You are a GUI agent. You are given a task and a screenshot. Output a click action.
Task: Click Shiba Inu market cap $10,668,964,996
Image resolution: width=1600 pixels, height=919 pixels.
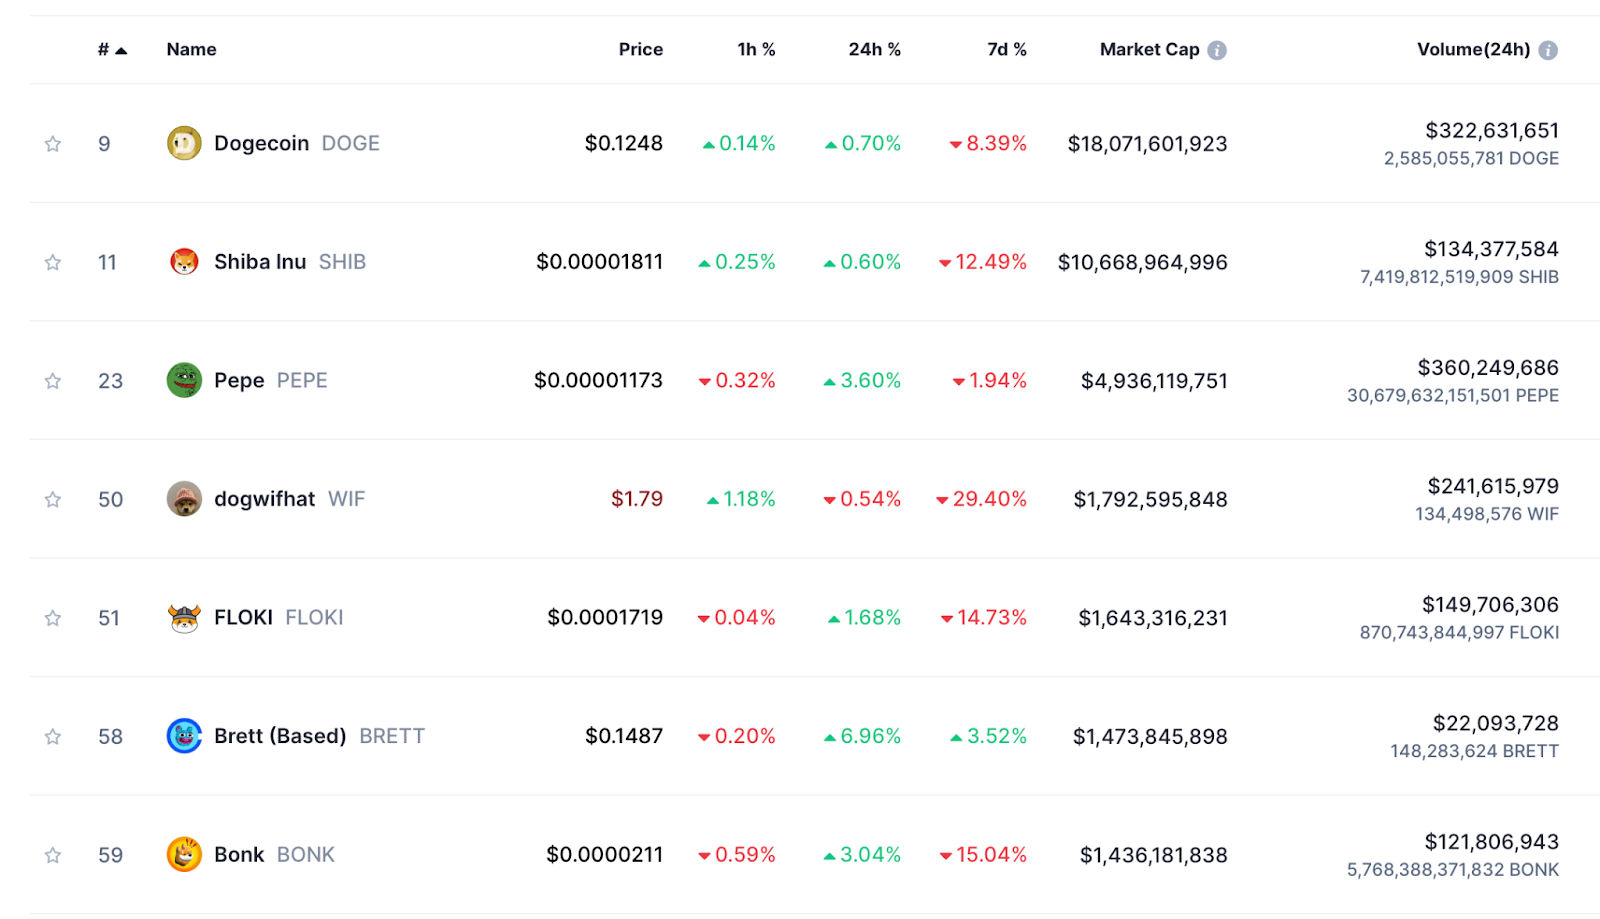click(1142, 263)
